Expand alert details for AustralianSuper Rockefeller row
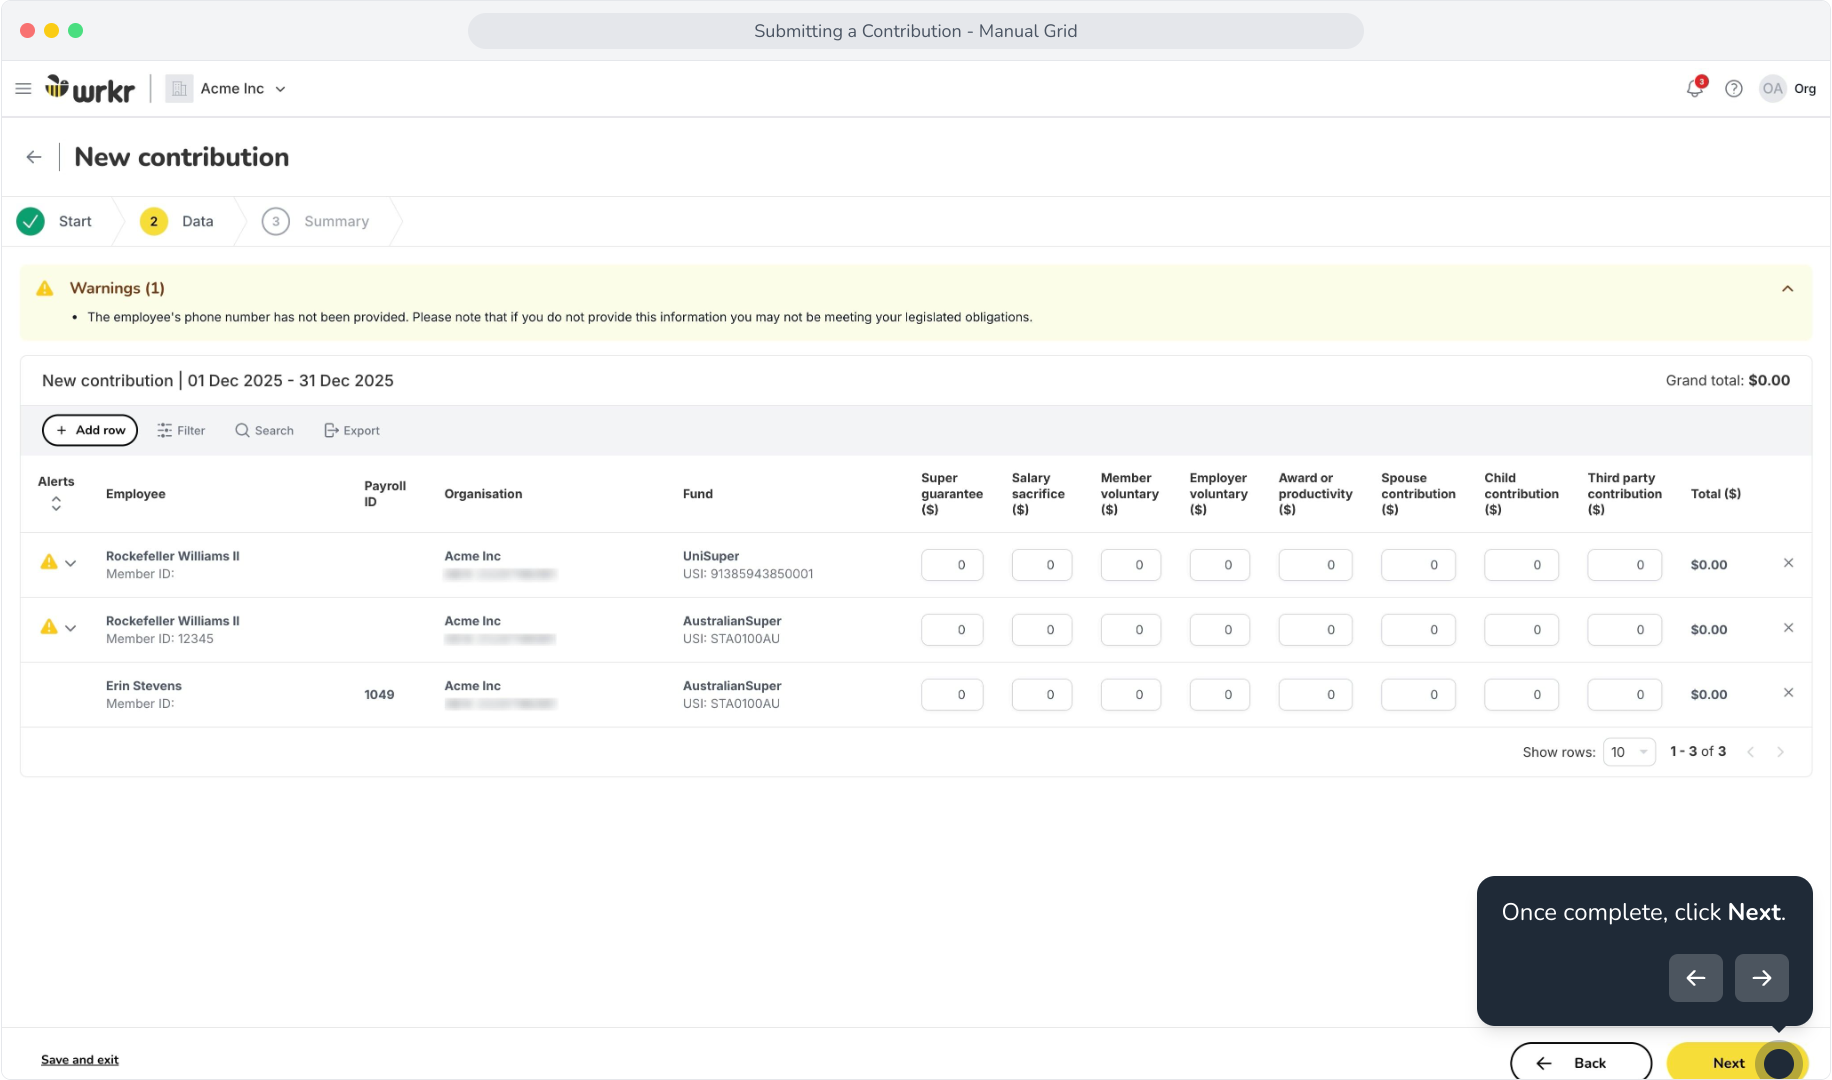 71,628
